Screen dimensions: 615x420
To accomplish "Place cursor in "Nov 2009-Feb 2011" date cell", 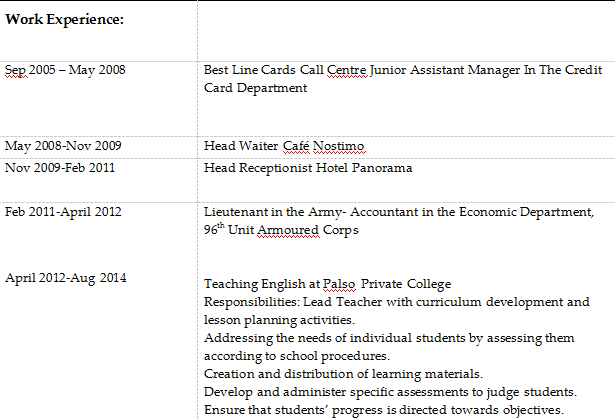I will (x=59, y=168).
